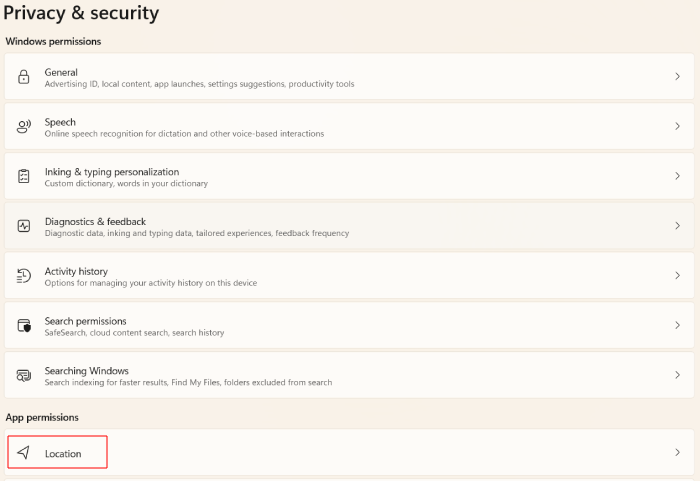Click the Diagnostics & feedback chevron
Image resolution: width=700 pixels, height=481 pixels.
coord(677,226)
